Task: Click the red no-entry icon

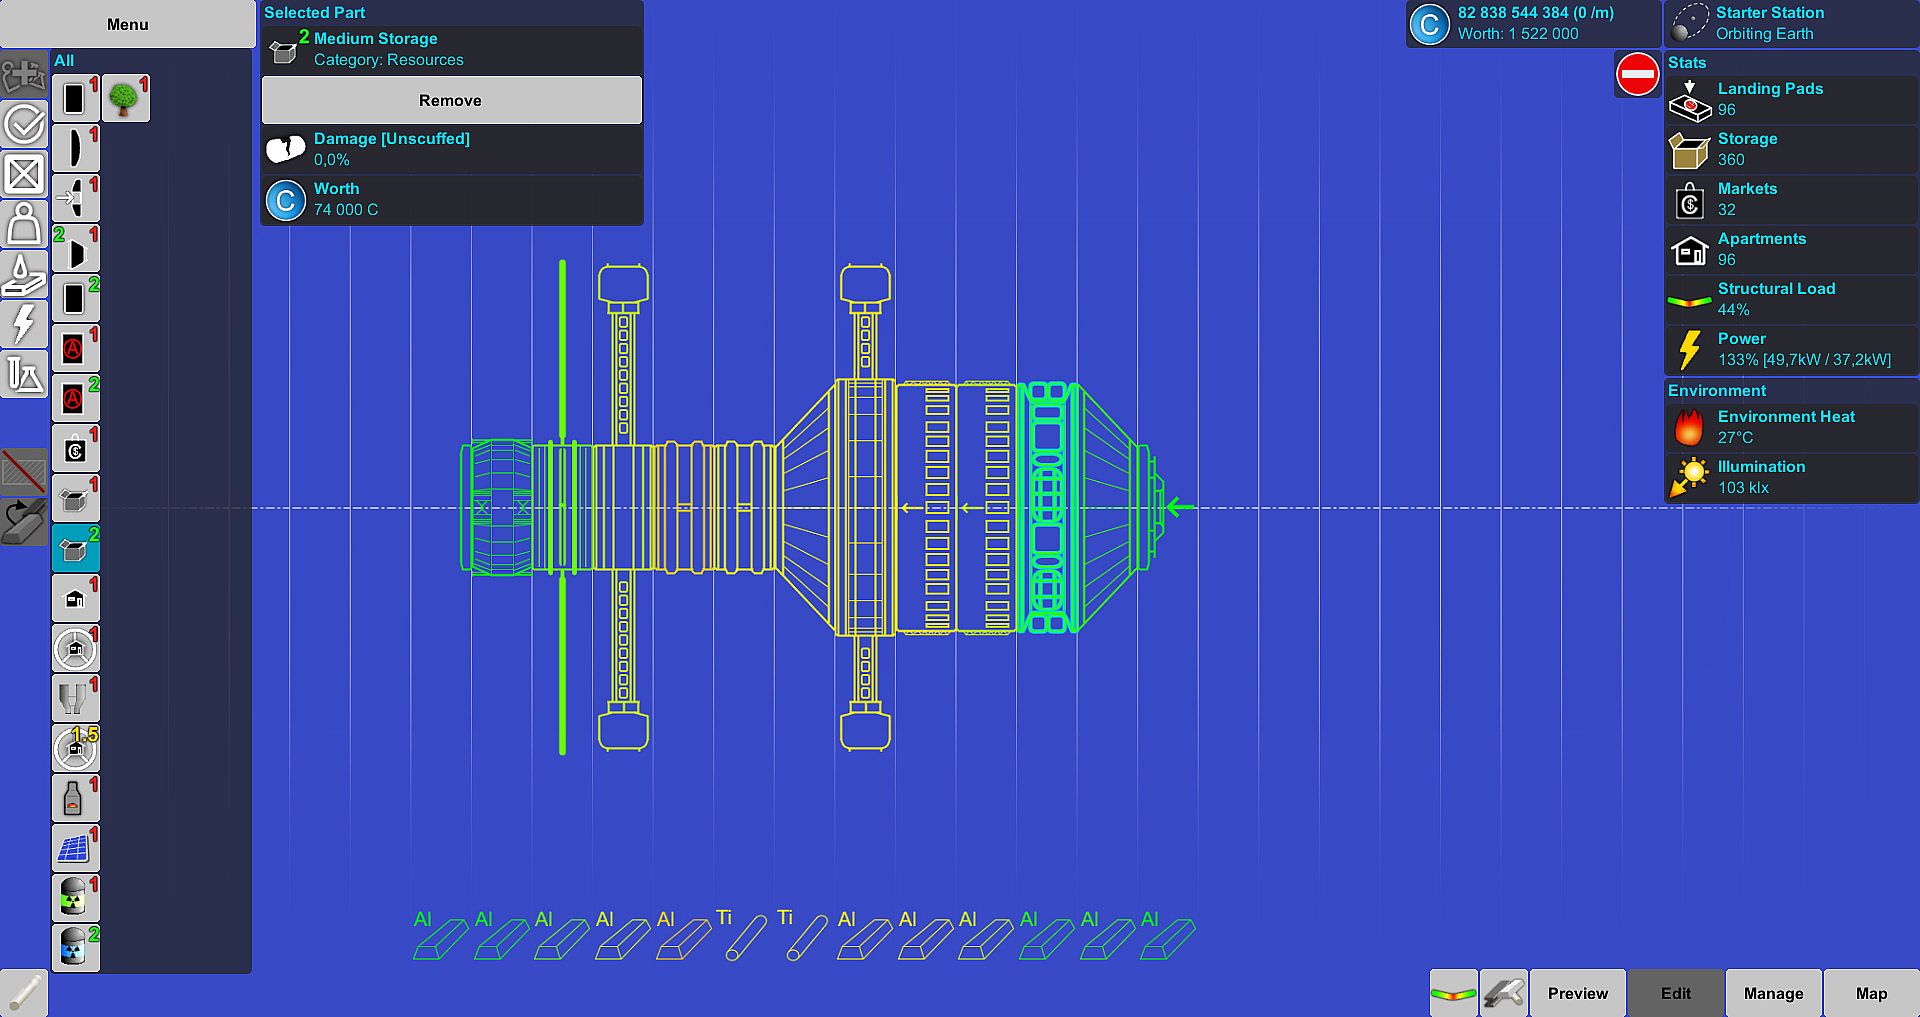Action: click(1637, 75)
